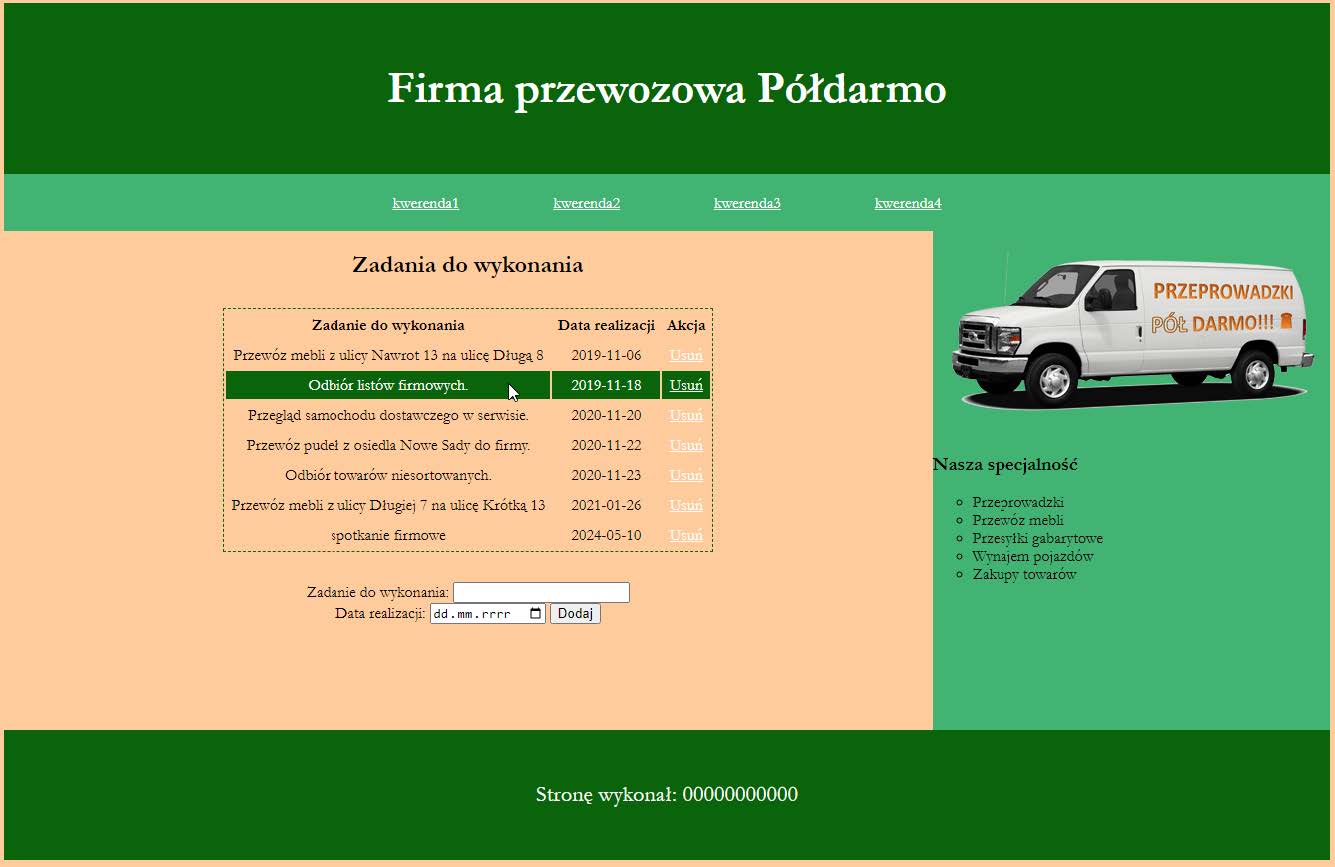Screen dimensions: 1335x867
Task: Open the date picker calendar icon
Action: click(536, 613)
